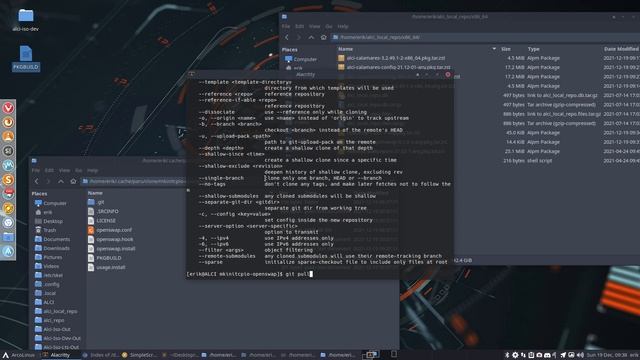Click the Home icon in the front file manager
The image size is (640, 360).
[73, 181]
